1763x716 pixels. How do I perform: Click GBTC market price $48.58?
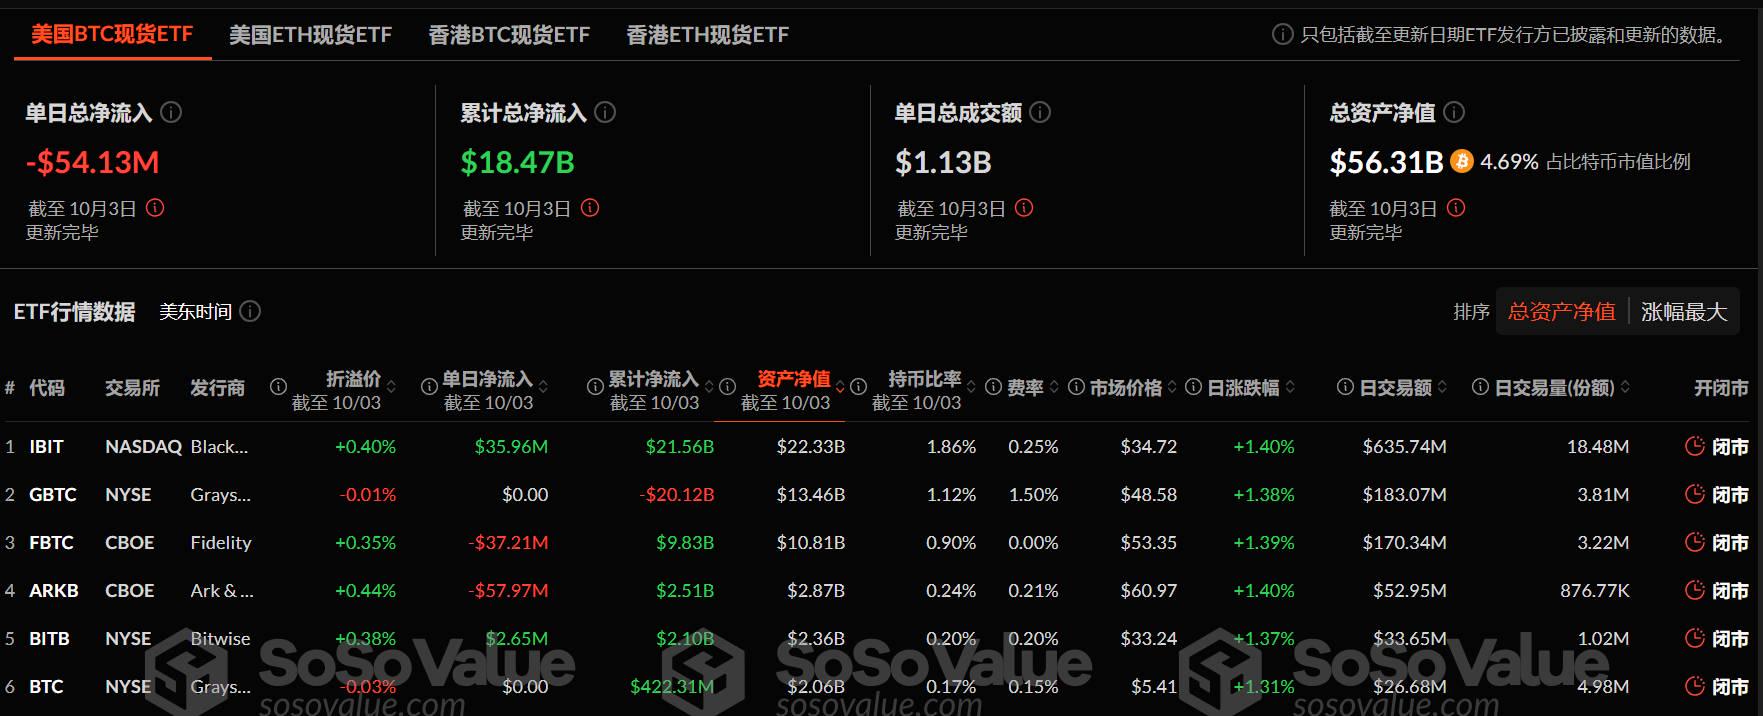click(1149, 494)
